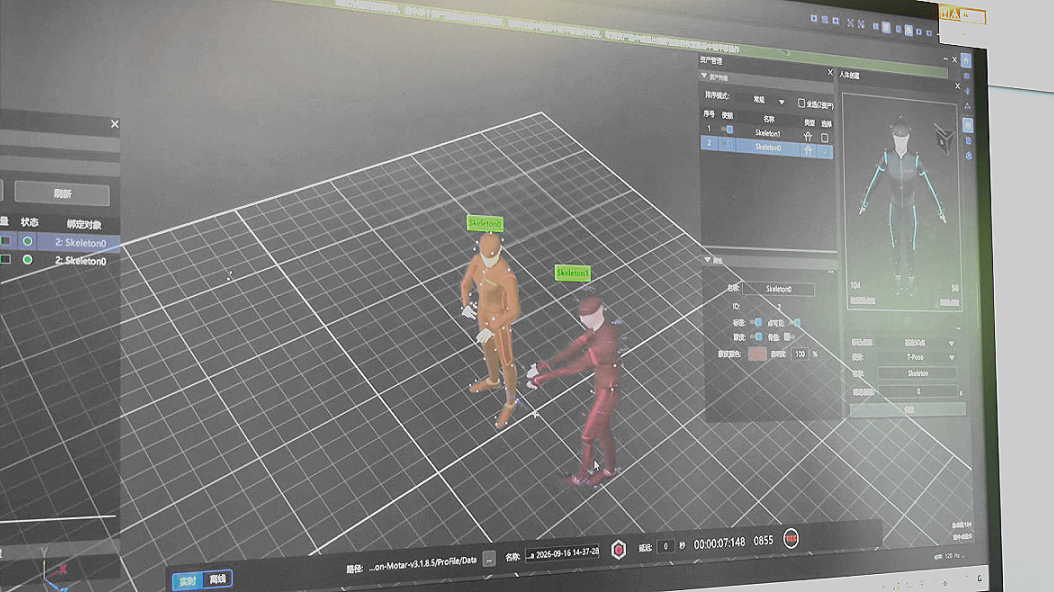Edit the Skeleton0 name field in properties

[778, 289]
